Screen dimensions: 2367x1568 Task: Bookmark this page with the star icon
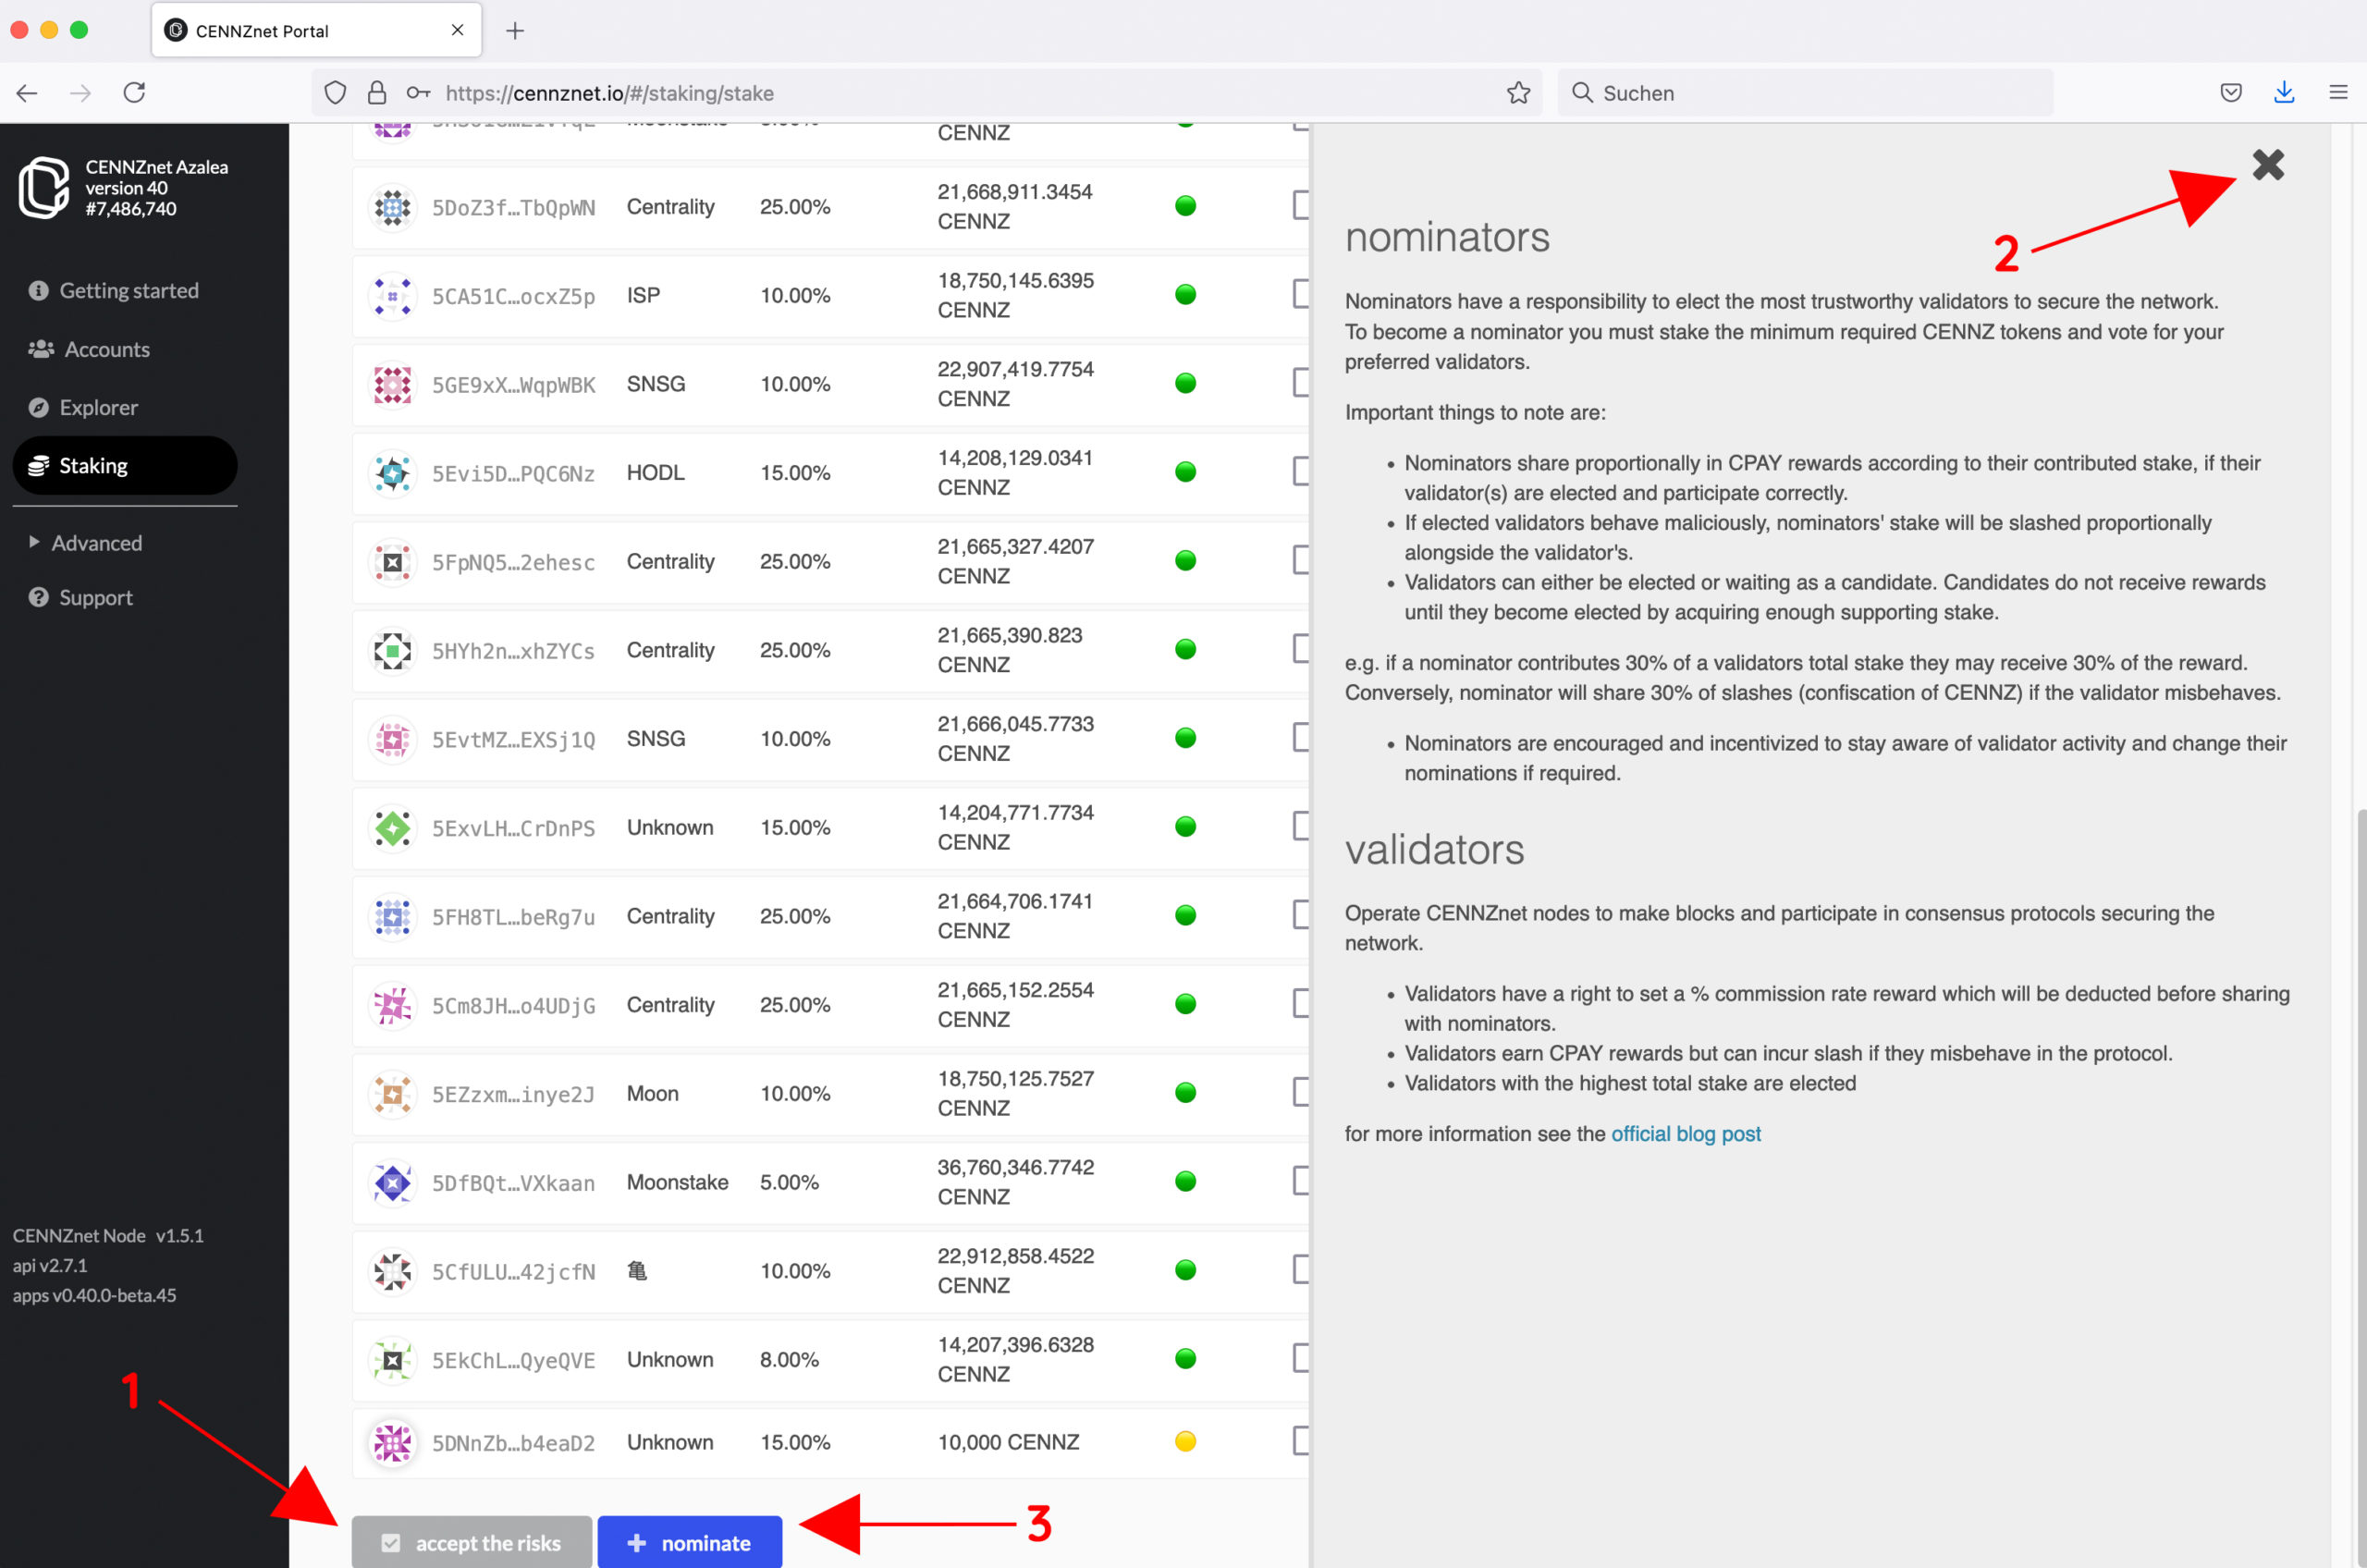coord(1518,93)
